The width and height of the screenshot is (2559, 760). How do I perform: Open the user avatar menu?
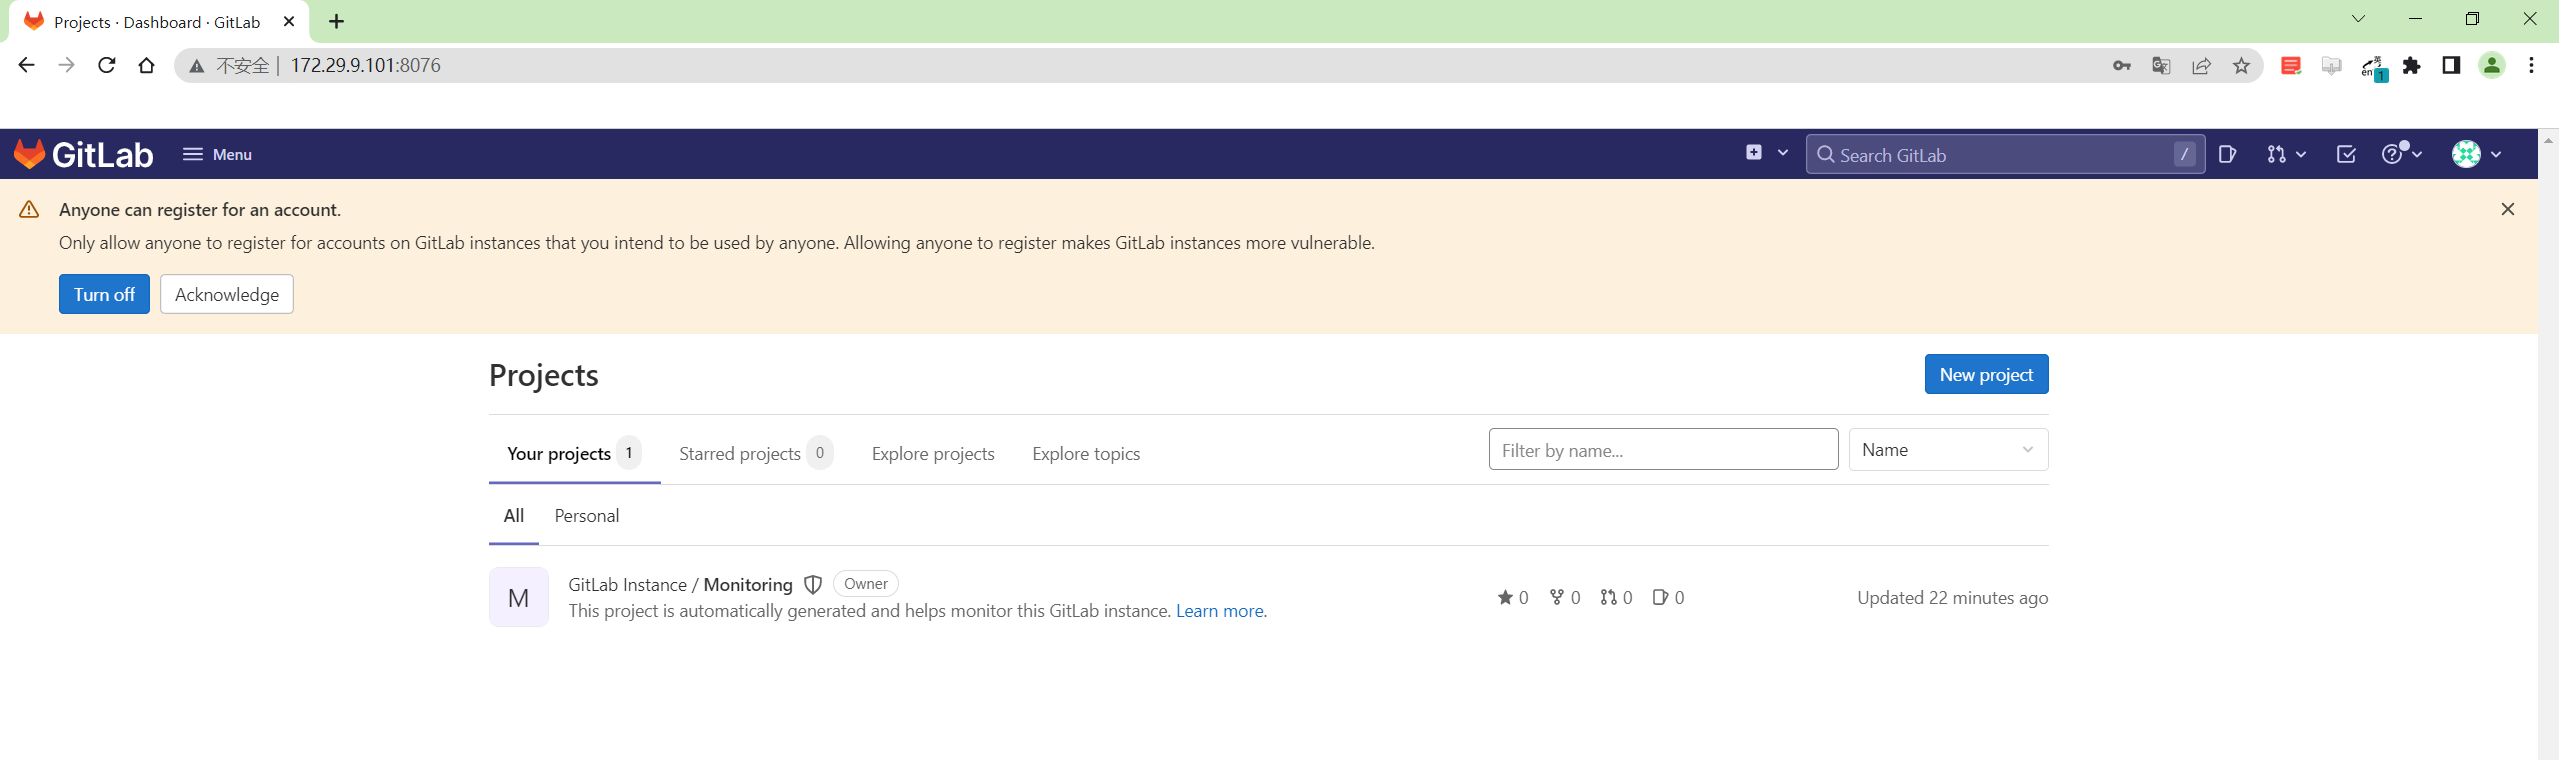pyautogui.click(x=2476, y=154)
